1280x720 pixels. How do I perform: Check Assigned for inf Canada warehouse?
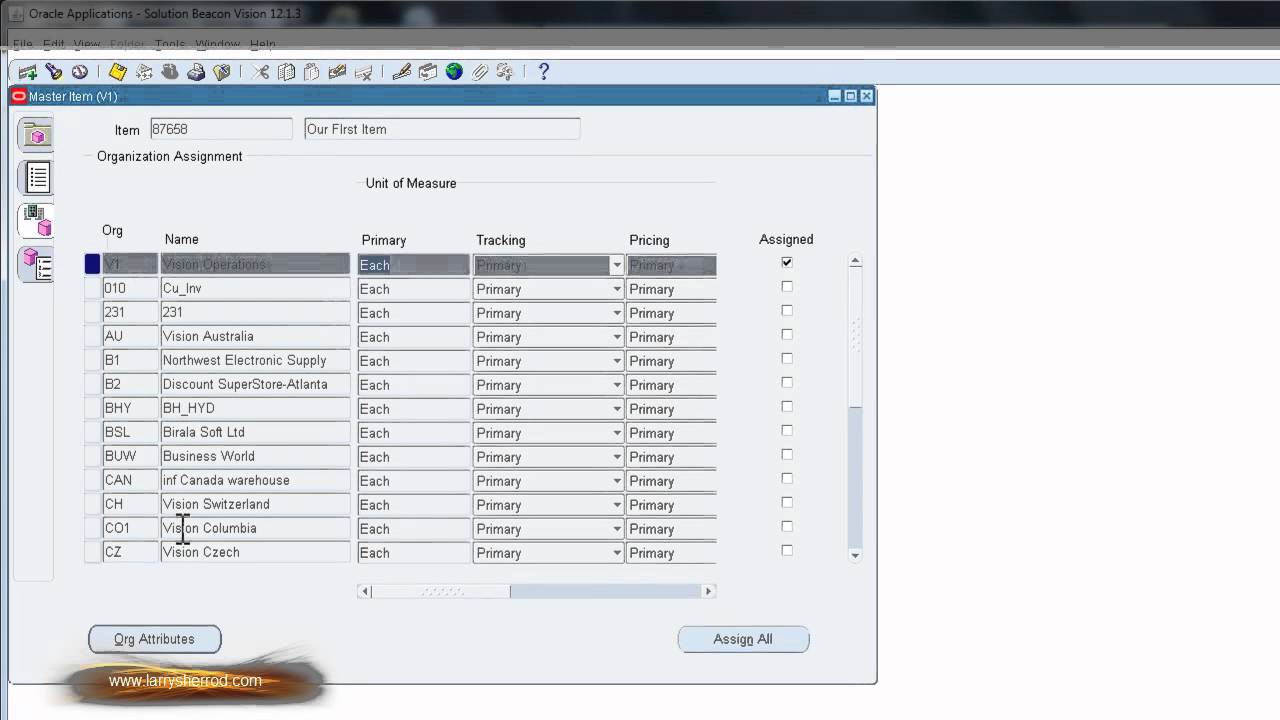tap(787, 478)
